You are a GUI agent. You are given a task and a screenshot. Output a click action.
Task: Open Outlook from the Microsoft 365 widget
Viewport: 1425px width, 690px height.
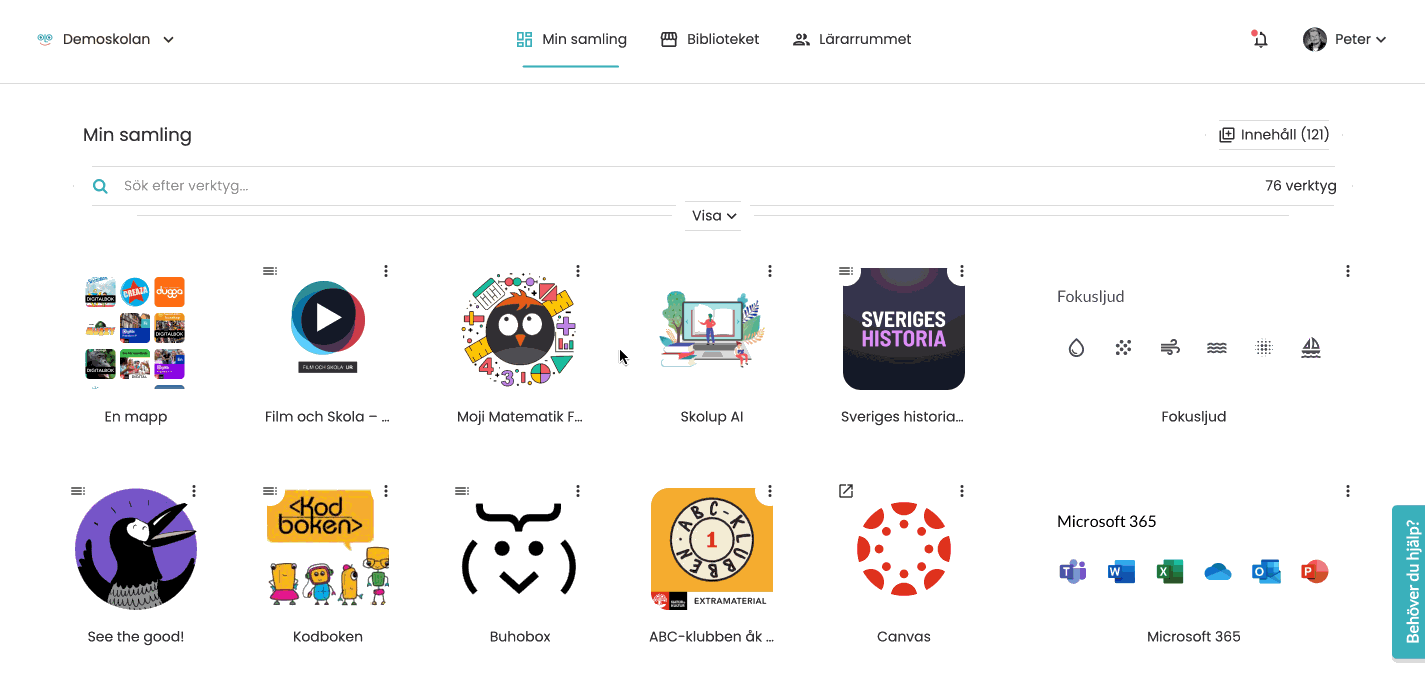1266,572
